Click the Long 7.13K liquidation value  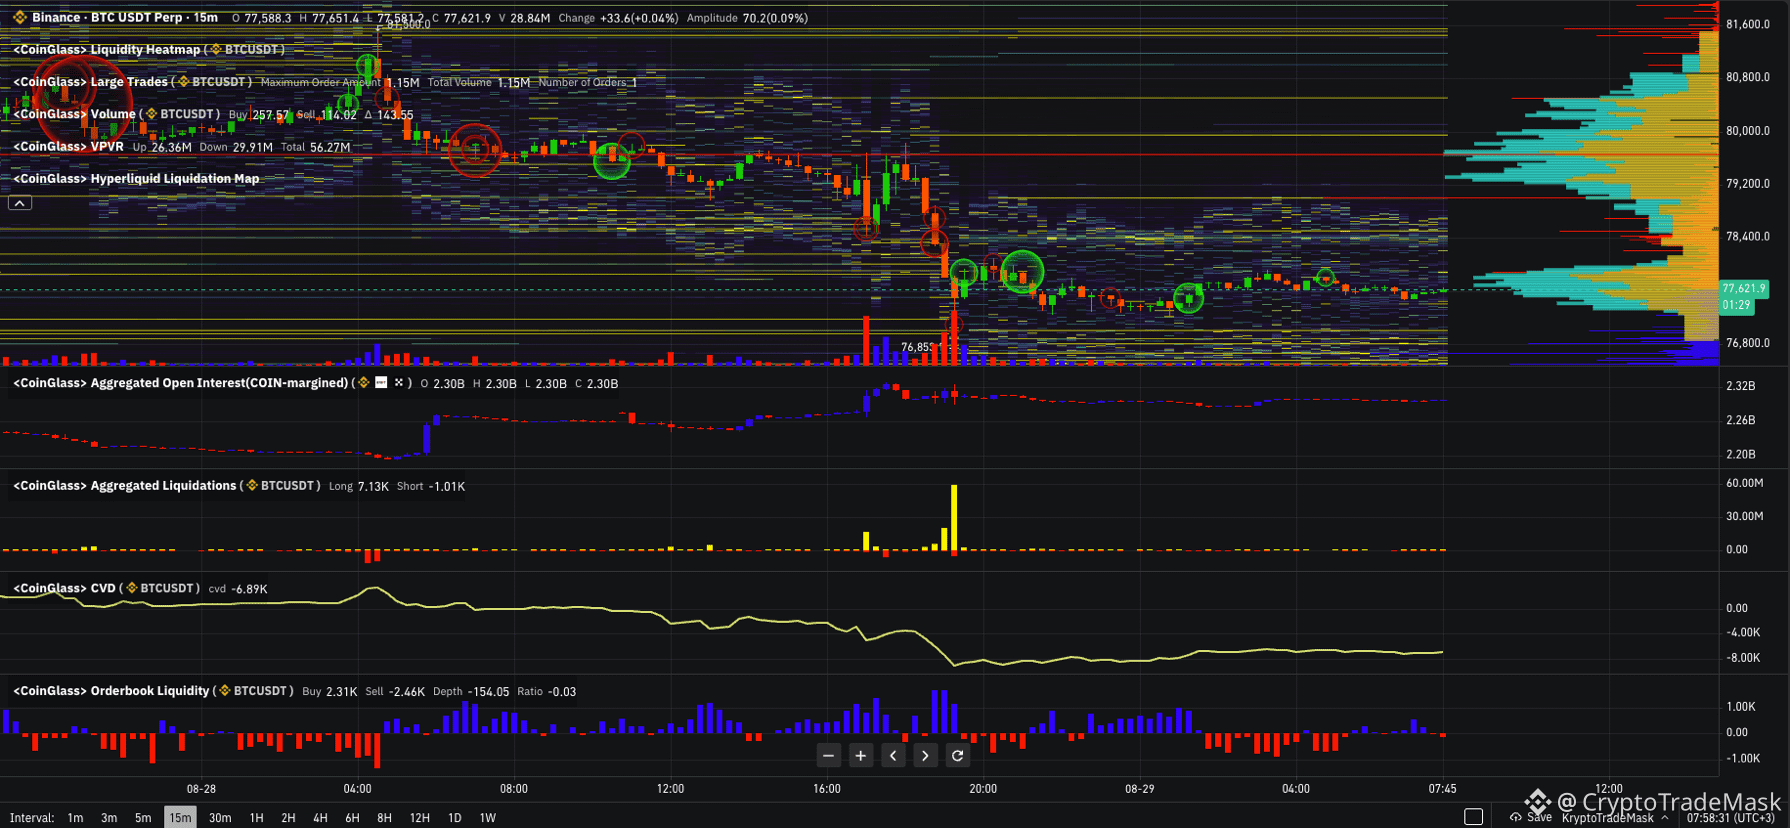click(x=359, y=486)
